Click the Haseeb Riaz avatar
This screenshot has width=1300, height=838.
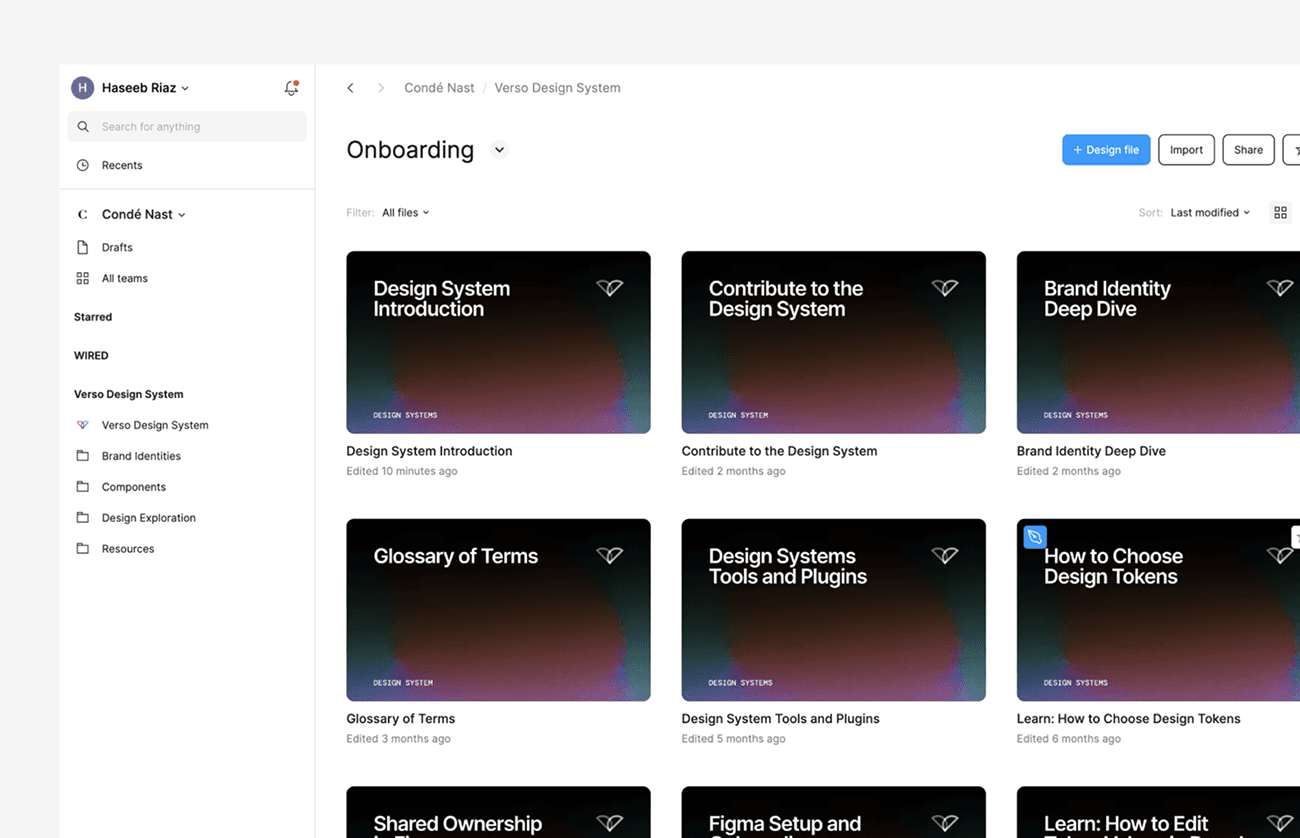pyautogui.click(x=82, y=88)
